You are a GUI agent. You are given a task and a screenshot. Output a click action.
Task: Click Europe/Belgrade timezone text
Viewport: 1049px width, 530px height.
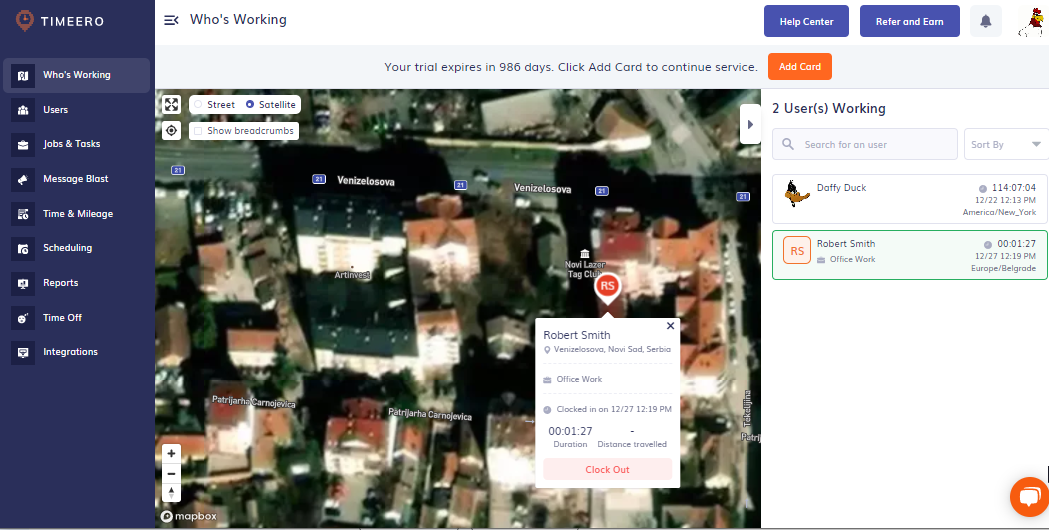pos(1004,268)
